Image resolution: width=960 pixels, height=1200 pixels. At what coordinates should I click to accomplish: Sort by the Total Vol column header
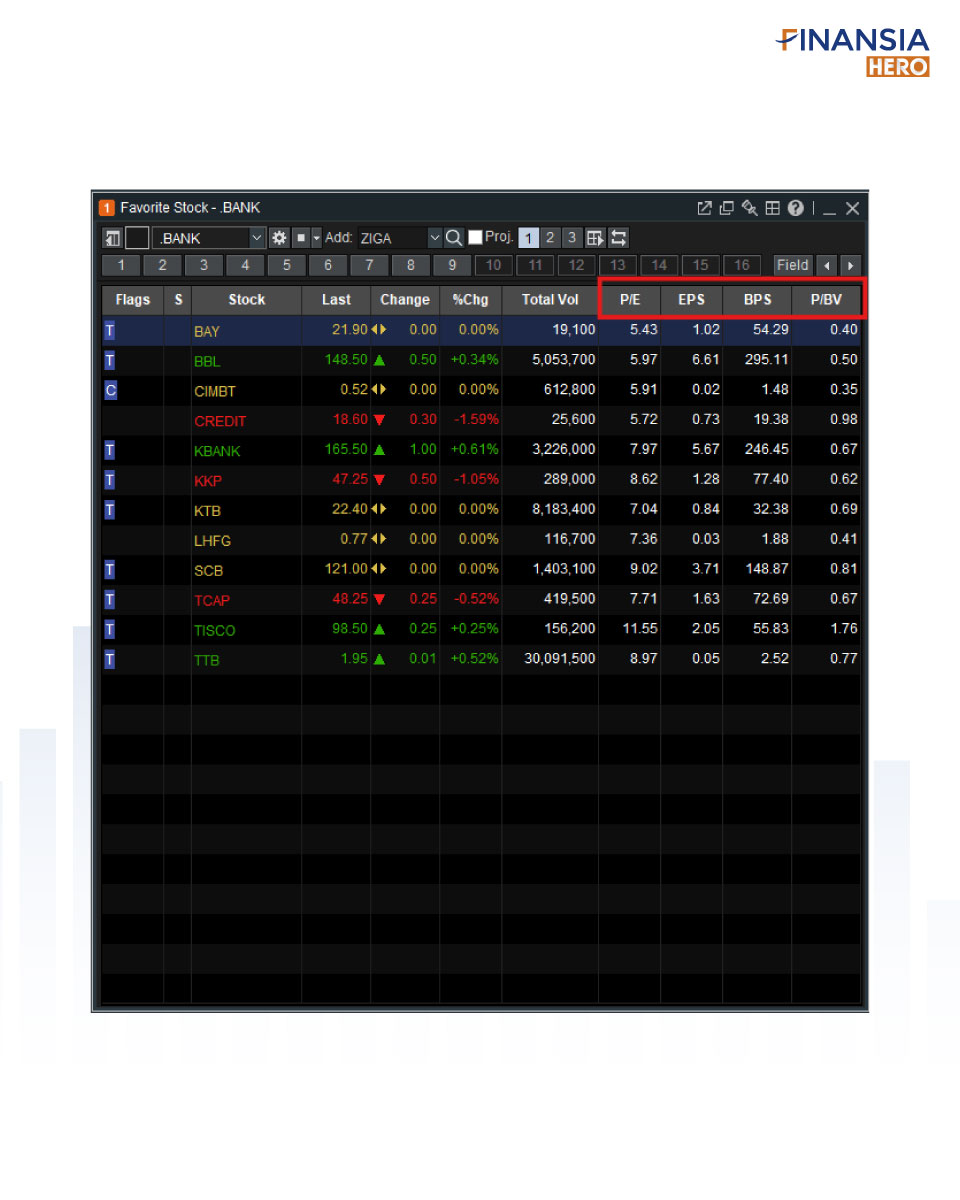(550, 299)
